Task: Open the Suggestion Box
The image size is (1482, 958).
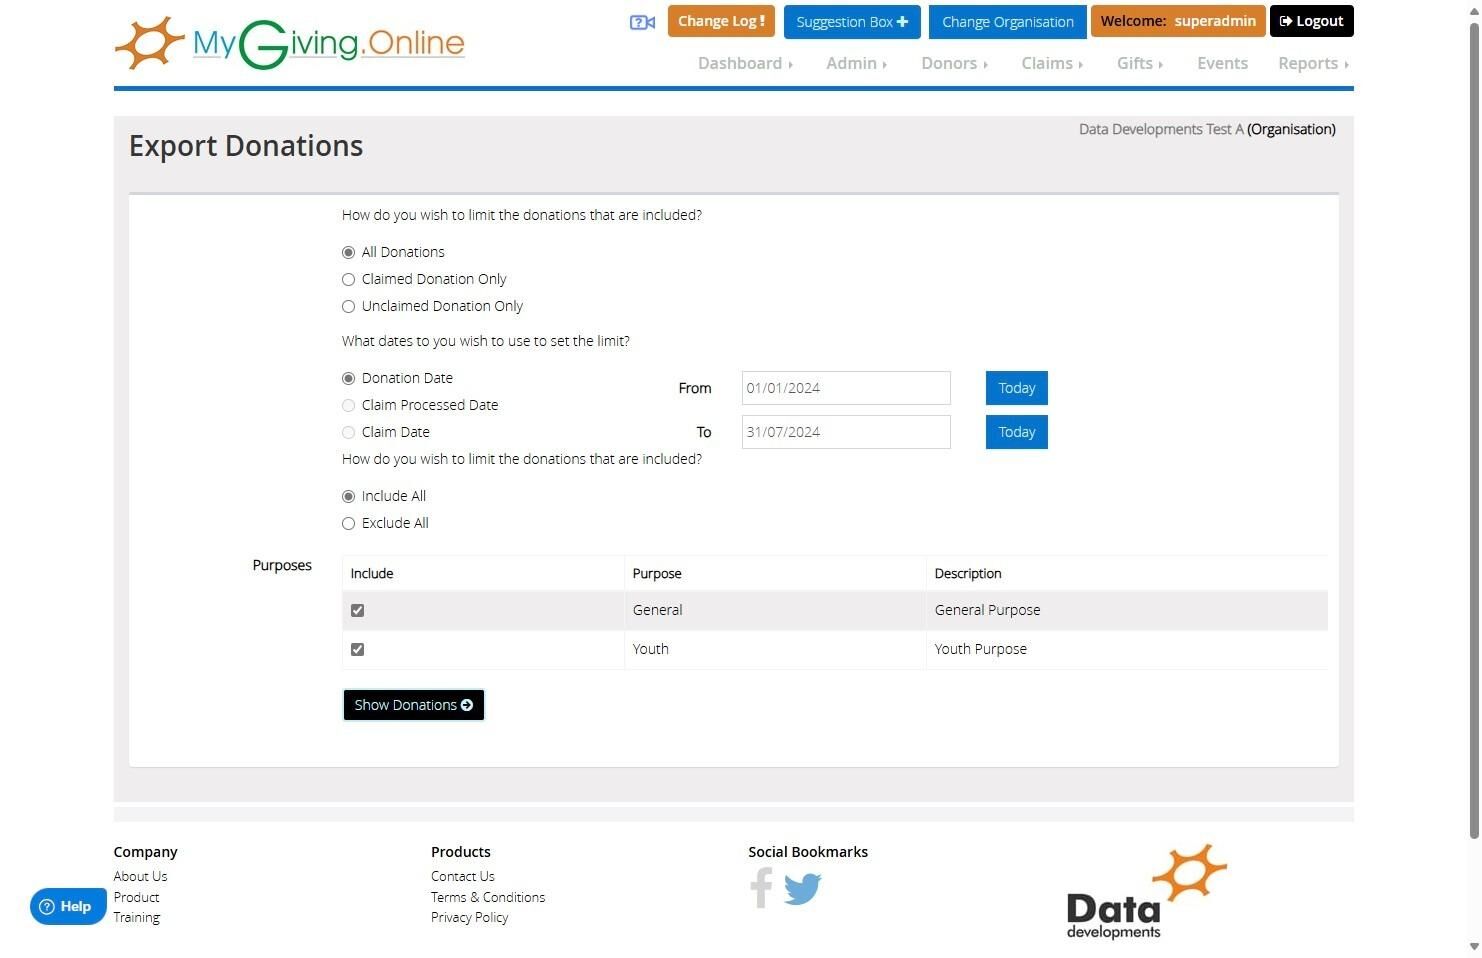Action: coord(852,22)
